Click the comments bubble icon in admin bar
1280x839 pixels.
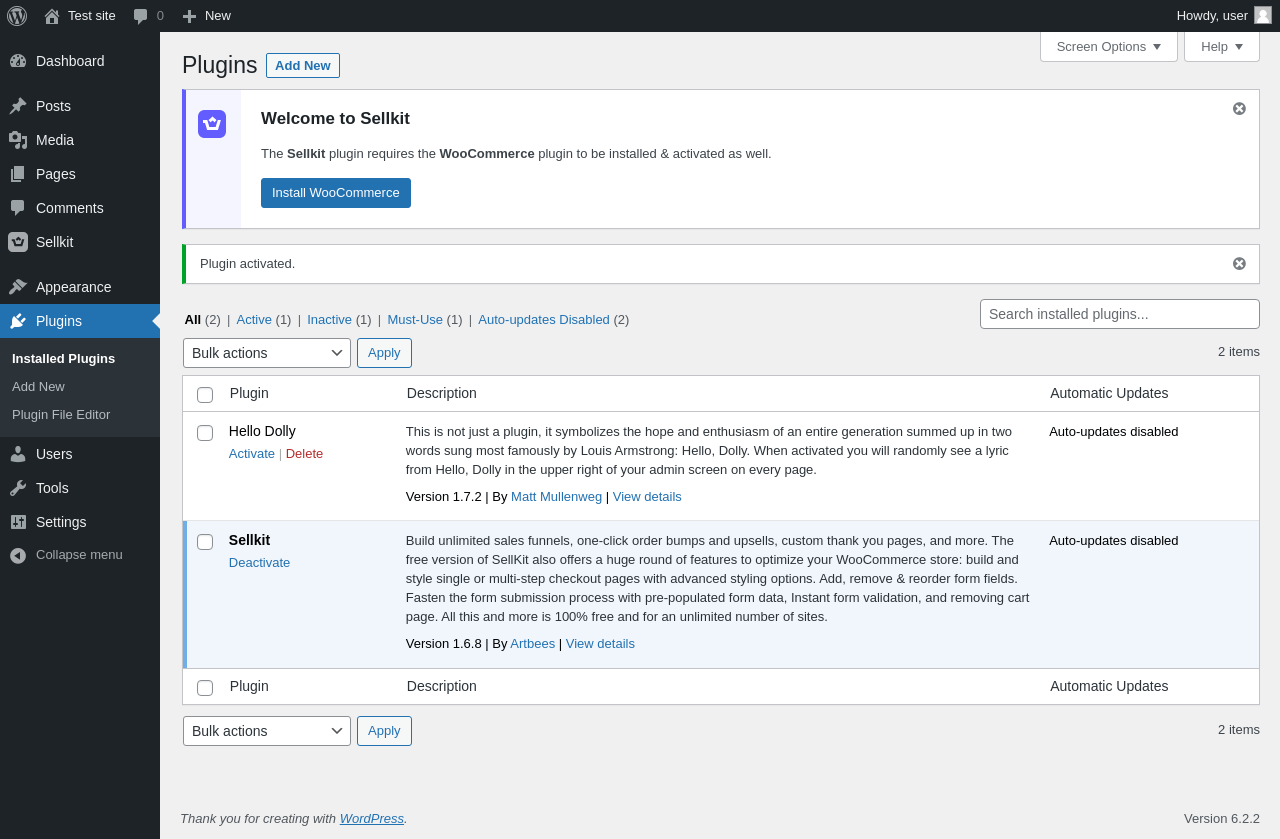point(141,16)
